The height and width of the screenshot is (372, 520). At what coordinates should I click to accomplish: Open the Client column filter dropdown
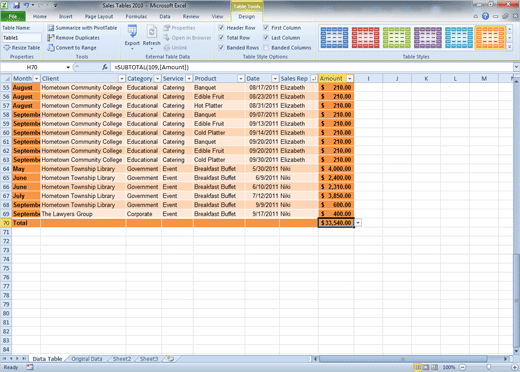coord(122,79)
